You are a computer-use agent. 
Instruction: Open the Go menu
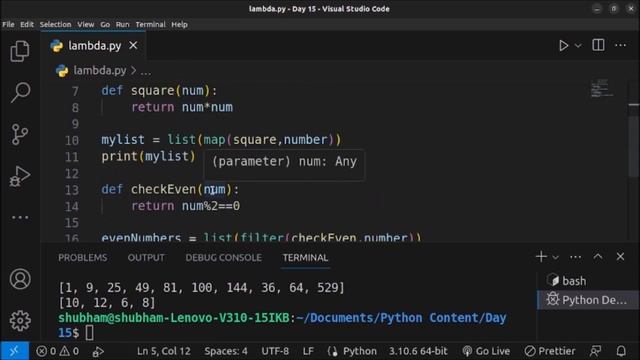[x=105, y=24]
